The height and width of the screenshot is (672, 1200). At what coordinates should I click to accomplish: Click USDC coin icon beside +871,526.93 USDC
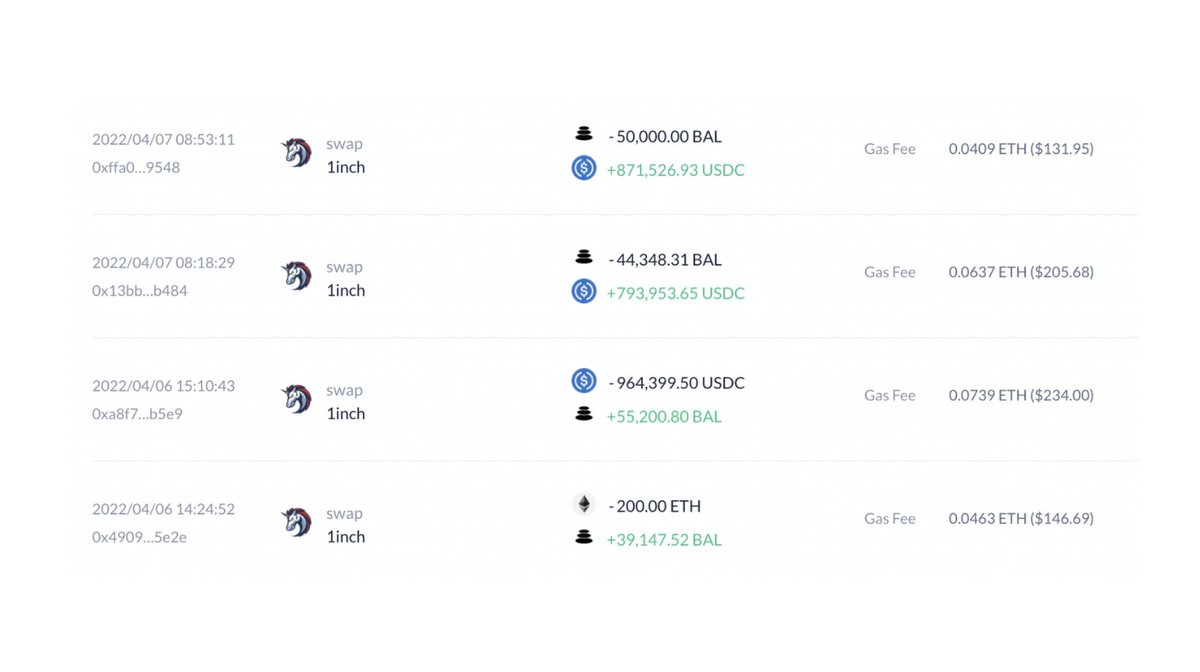click(584, 169)
